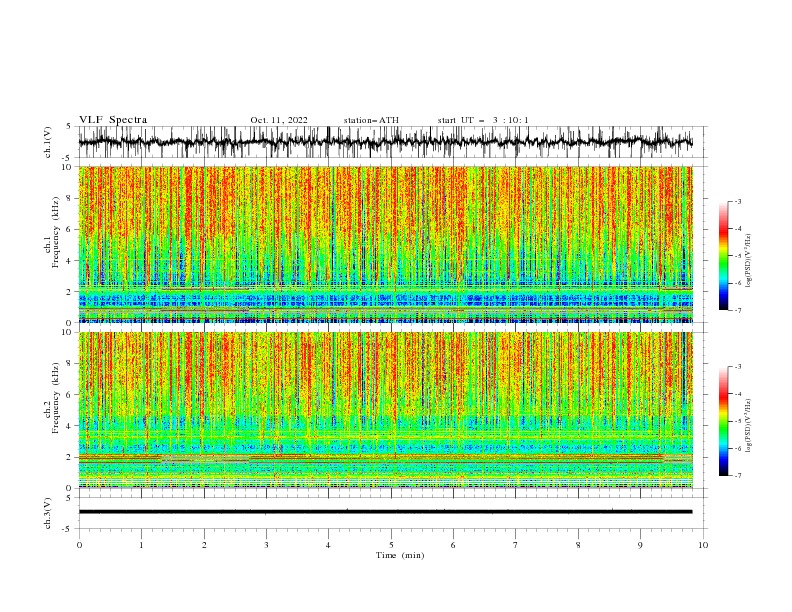Viewport: 792px width, 612px height.
Task: Click the "ch.3(V)" axis label
Action: click(x=48, y=513)
